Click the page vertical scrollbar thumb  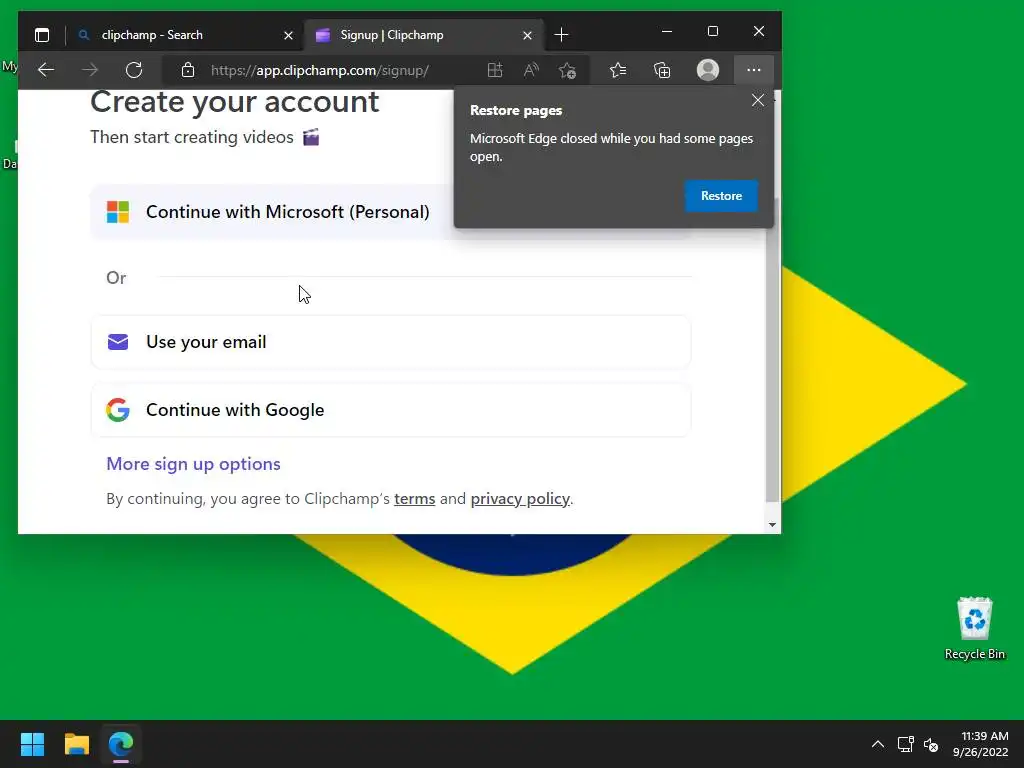point(772,349)
